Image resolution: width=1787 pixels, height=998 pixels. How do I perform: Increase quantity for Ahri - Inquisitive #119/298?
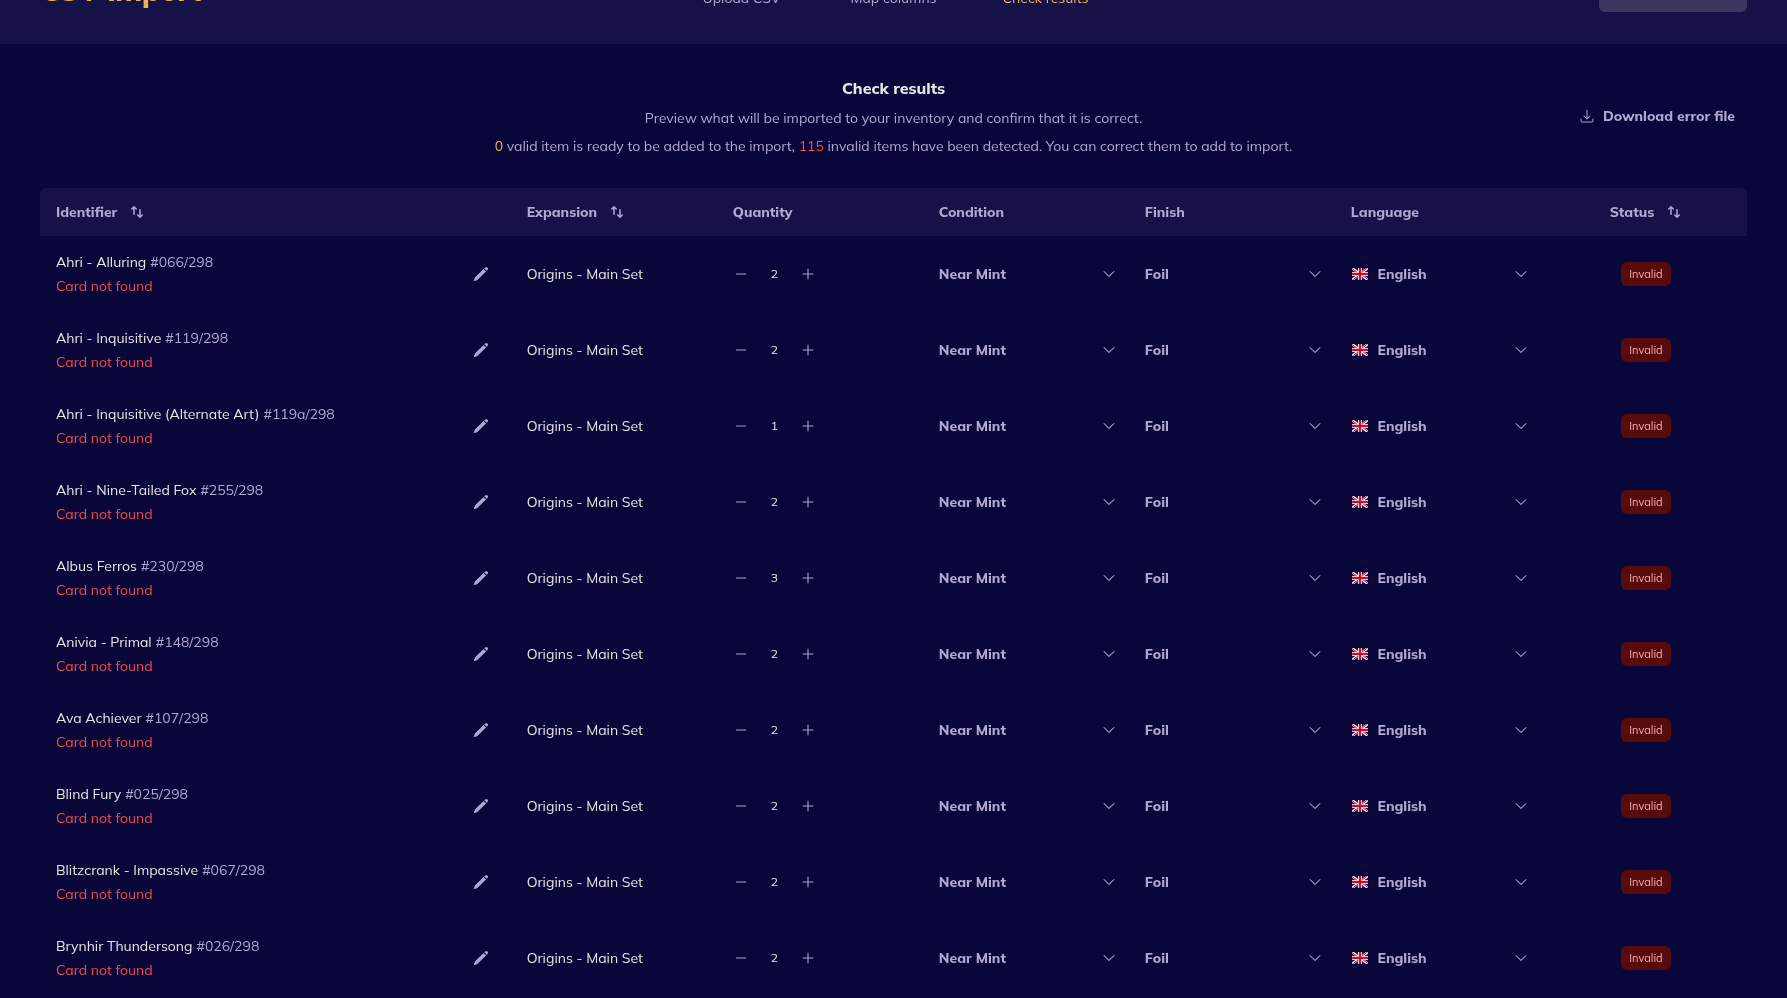808,350
